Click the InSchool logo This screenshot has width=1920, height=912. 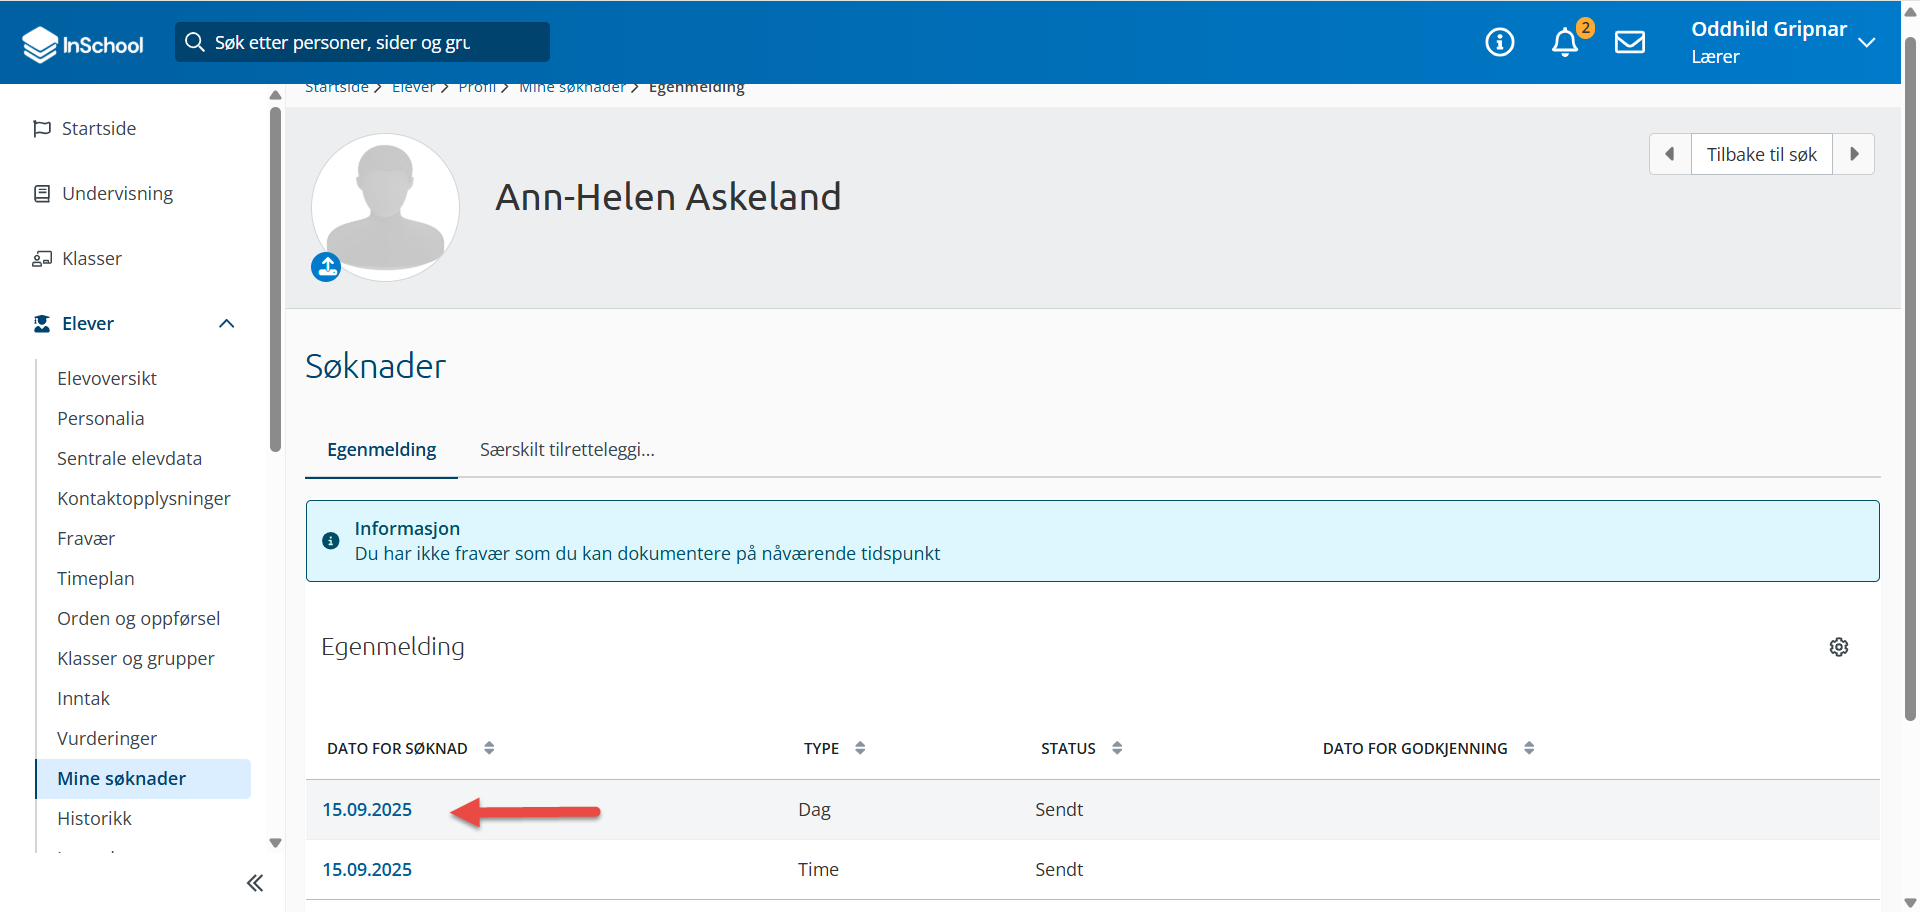[83, 44]
